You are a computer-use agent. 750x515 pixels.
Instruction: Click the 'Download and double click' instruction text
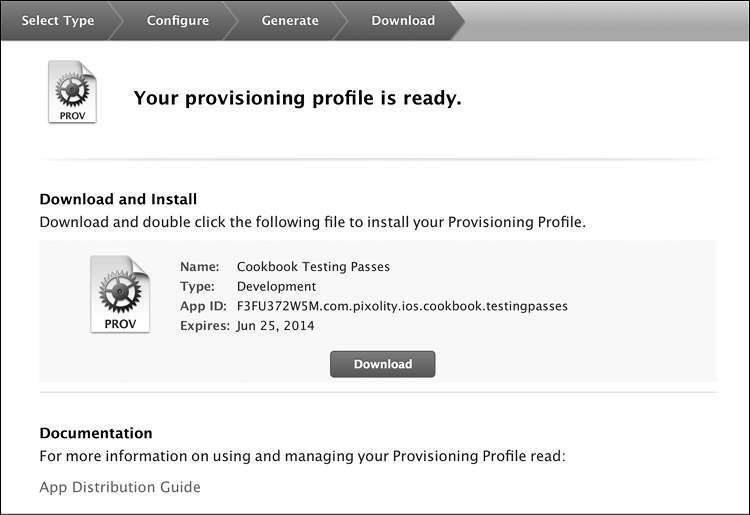(312, 221)
